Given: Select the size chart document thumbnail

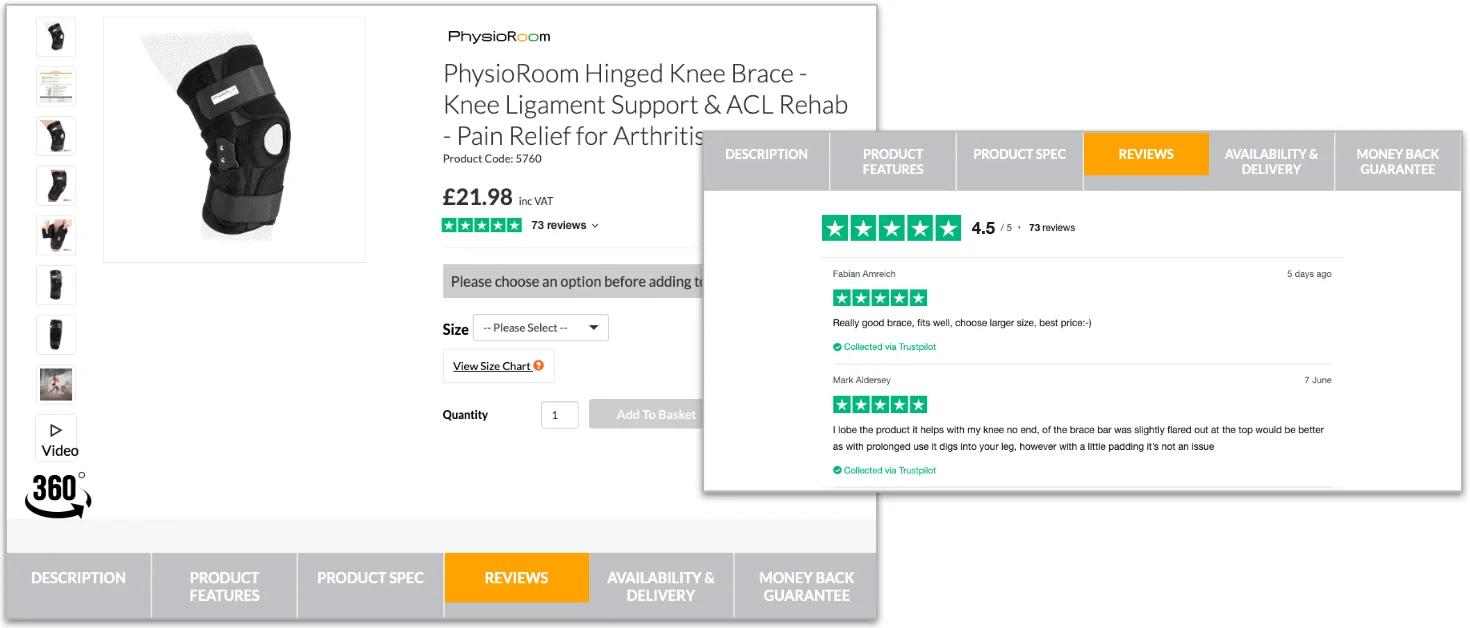Looking at the screenshot, I should point(56,86).
